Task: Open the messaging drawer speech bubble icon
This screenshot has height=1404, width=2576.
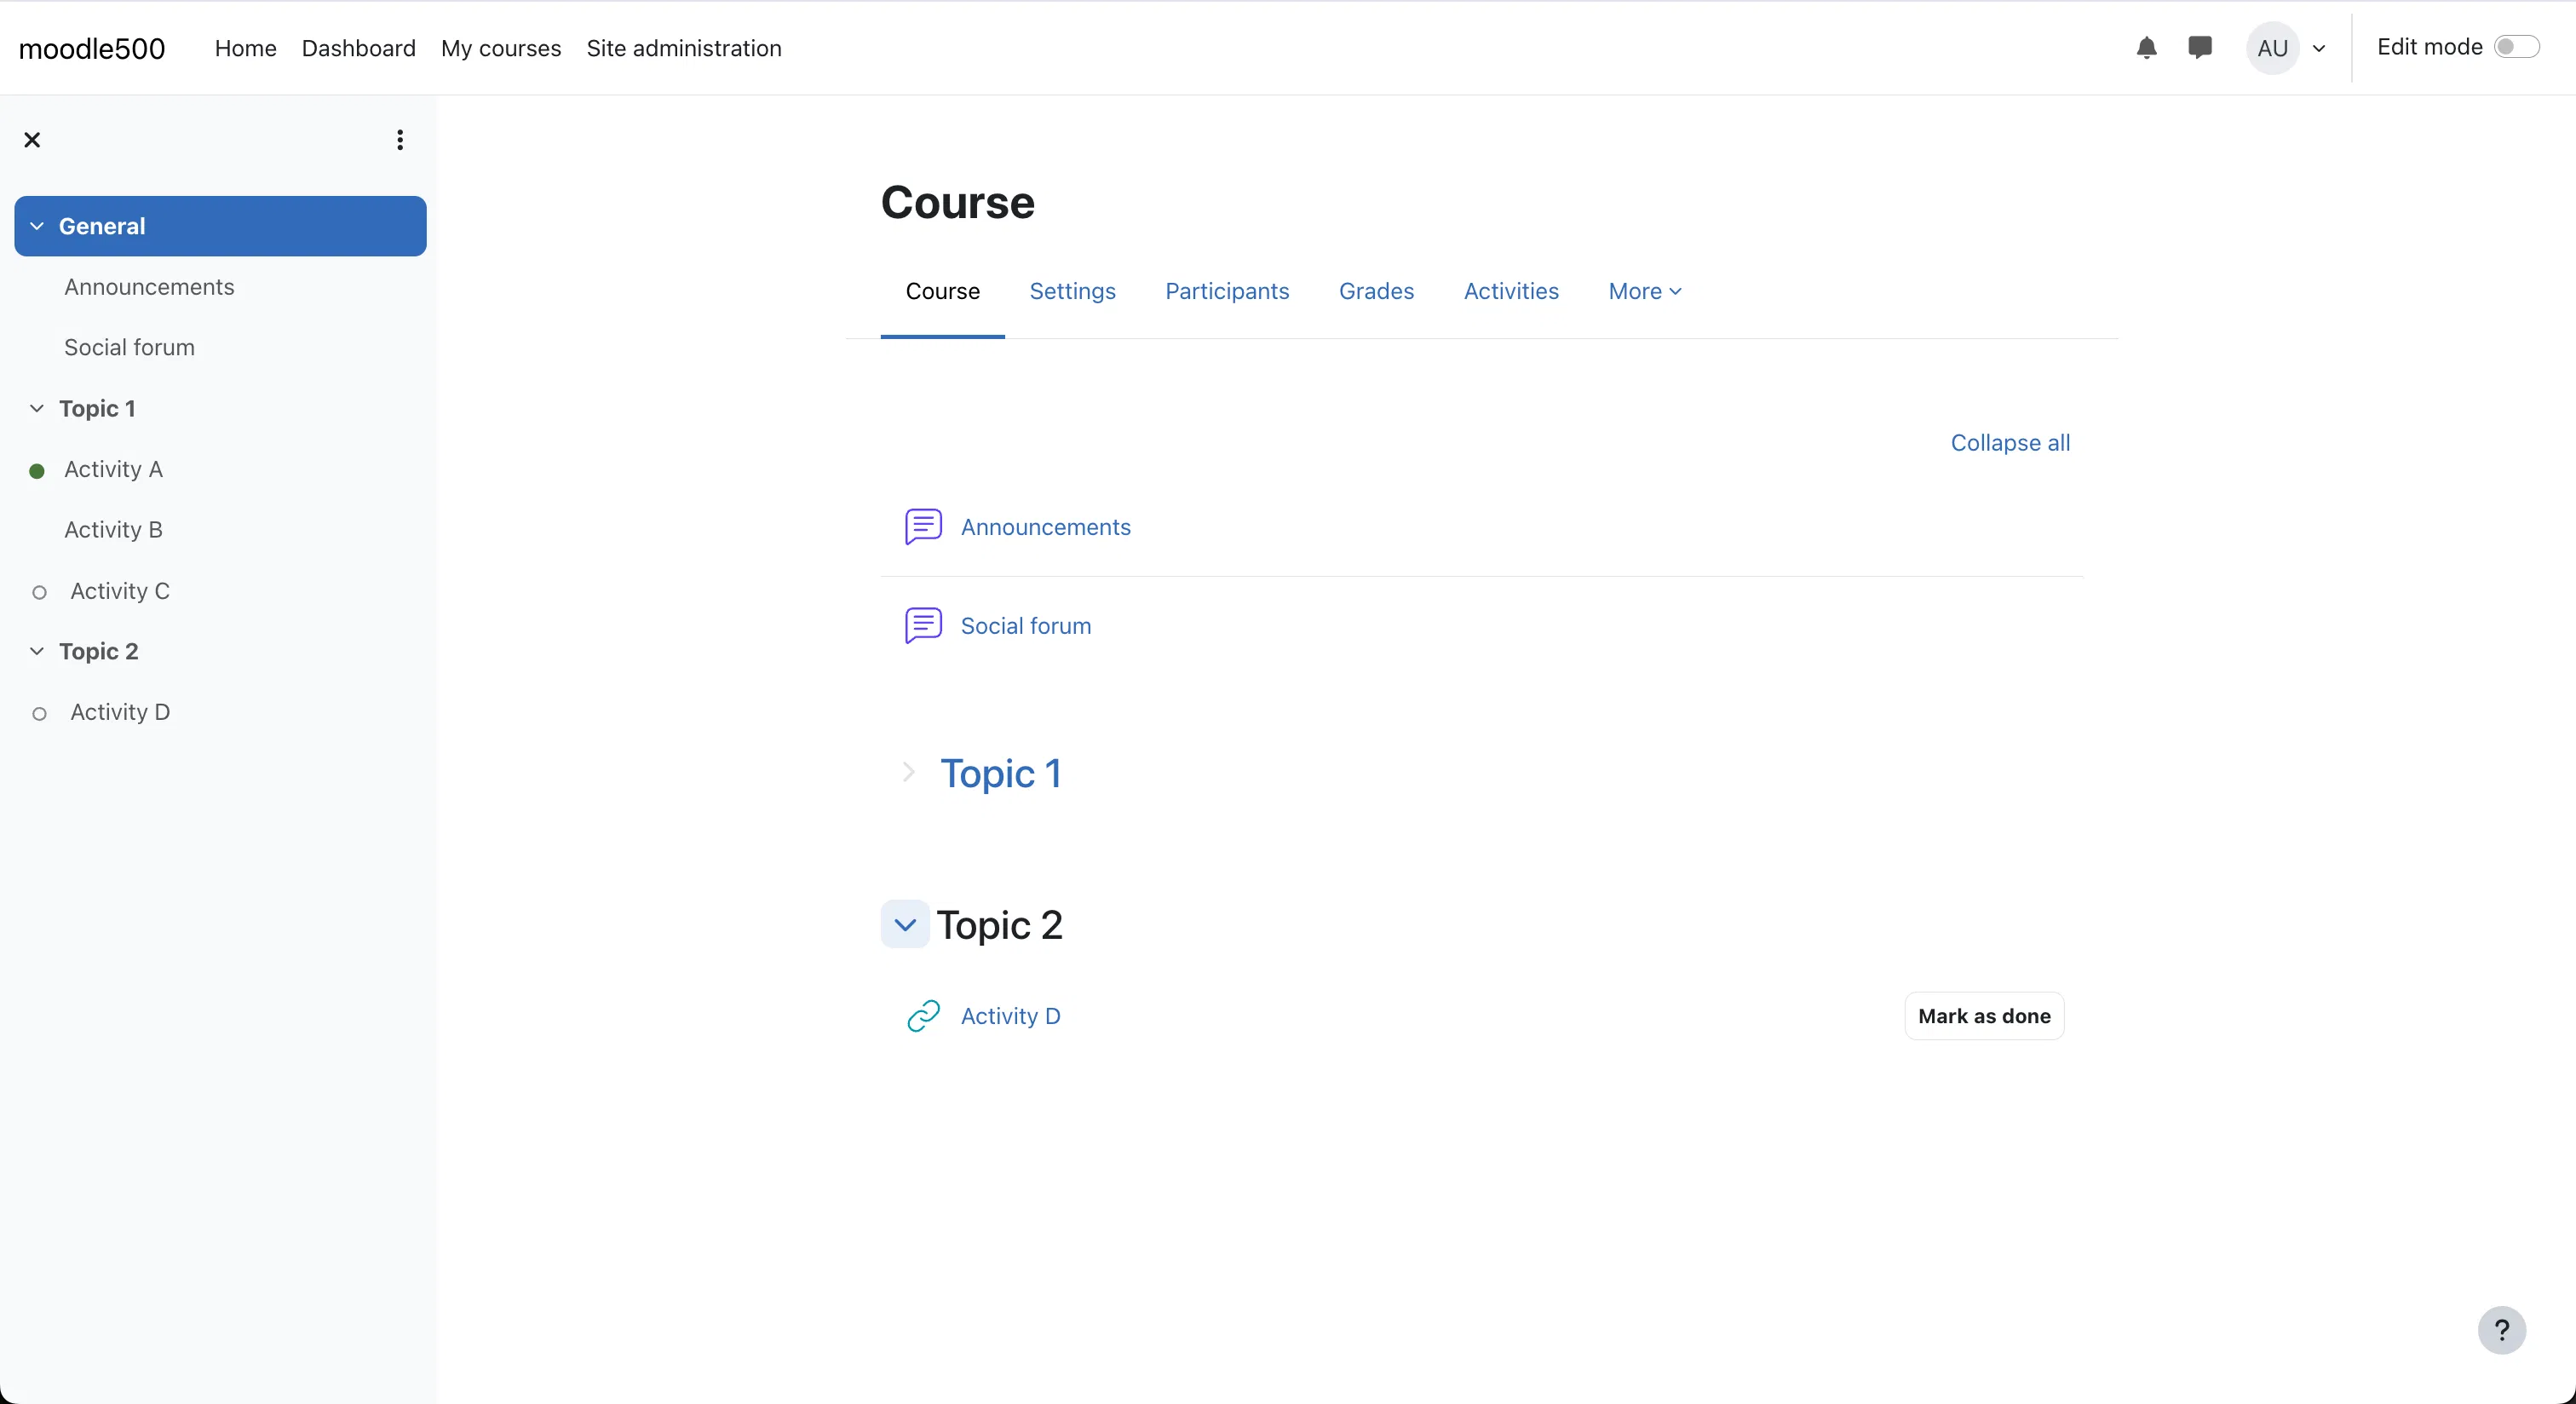Action: pyautogui.click(x=2199, y=47)
